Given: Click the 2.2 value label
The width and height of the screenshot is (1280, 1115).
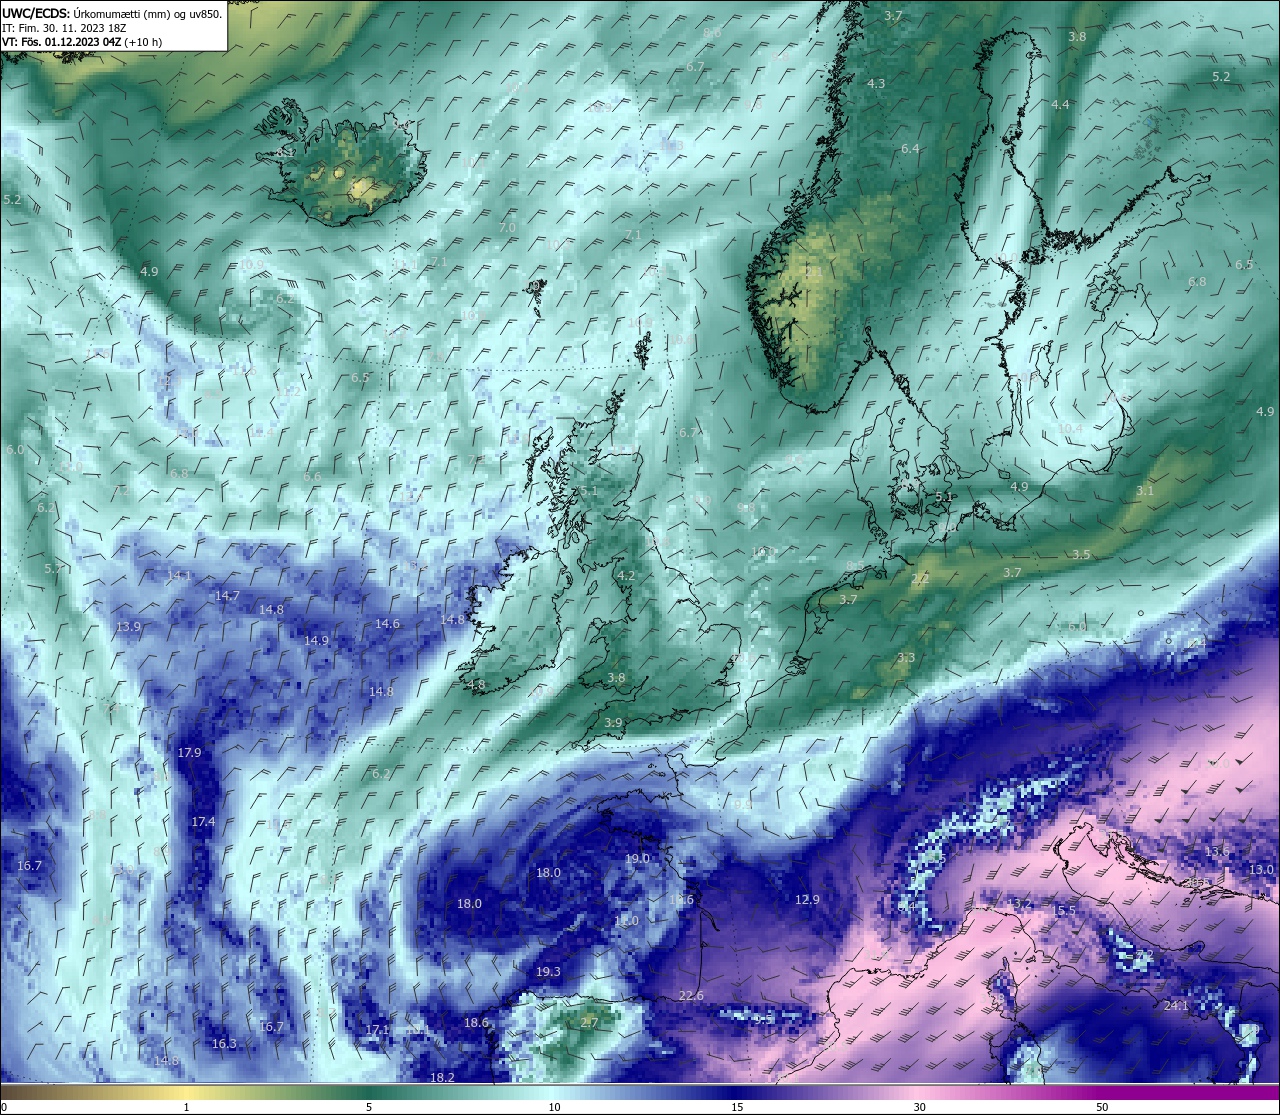Looking at the screenshot, I should coord(920,578).
